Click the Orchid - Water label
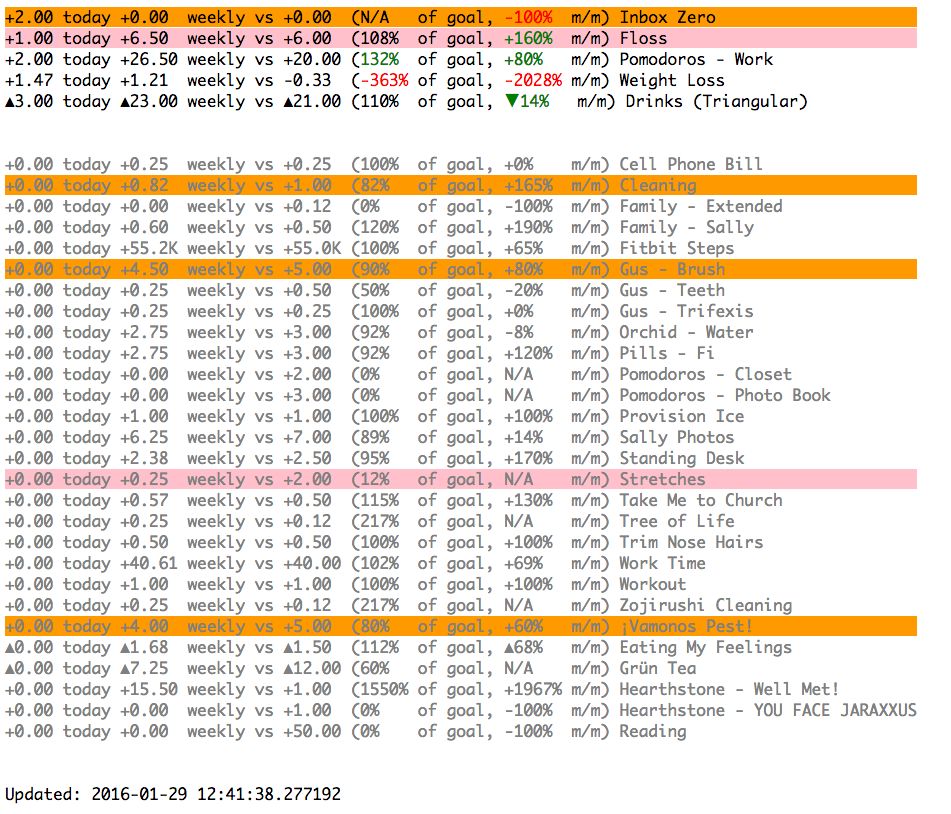The image size is (951, 814). click(686, 332)
